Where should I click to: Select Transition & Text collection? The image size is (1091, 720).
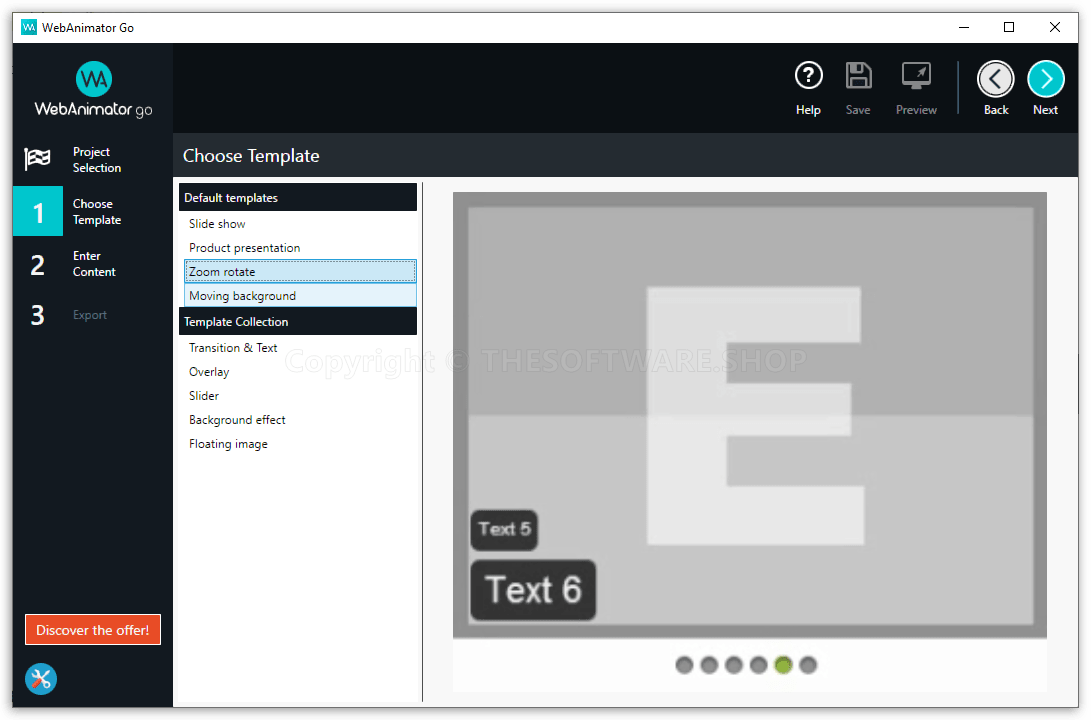[x=233, y=348]
